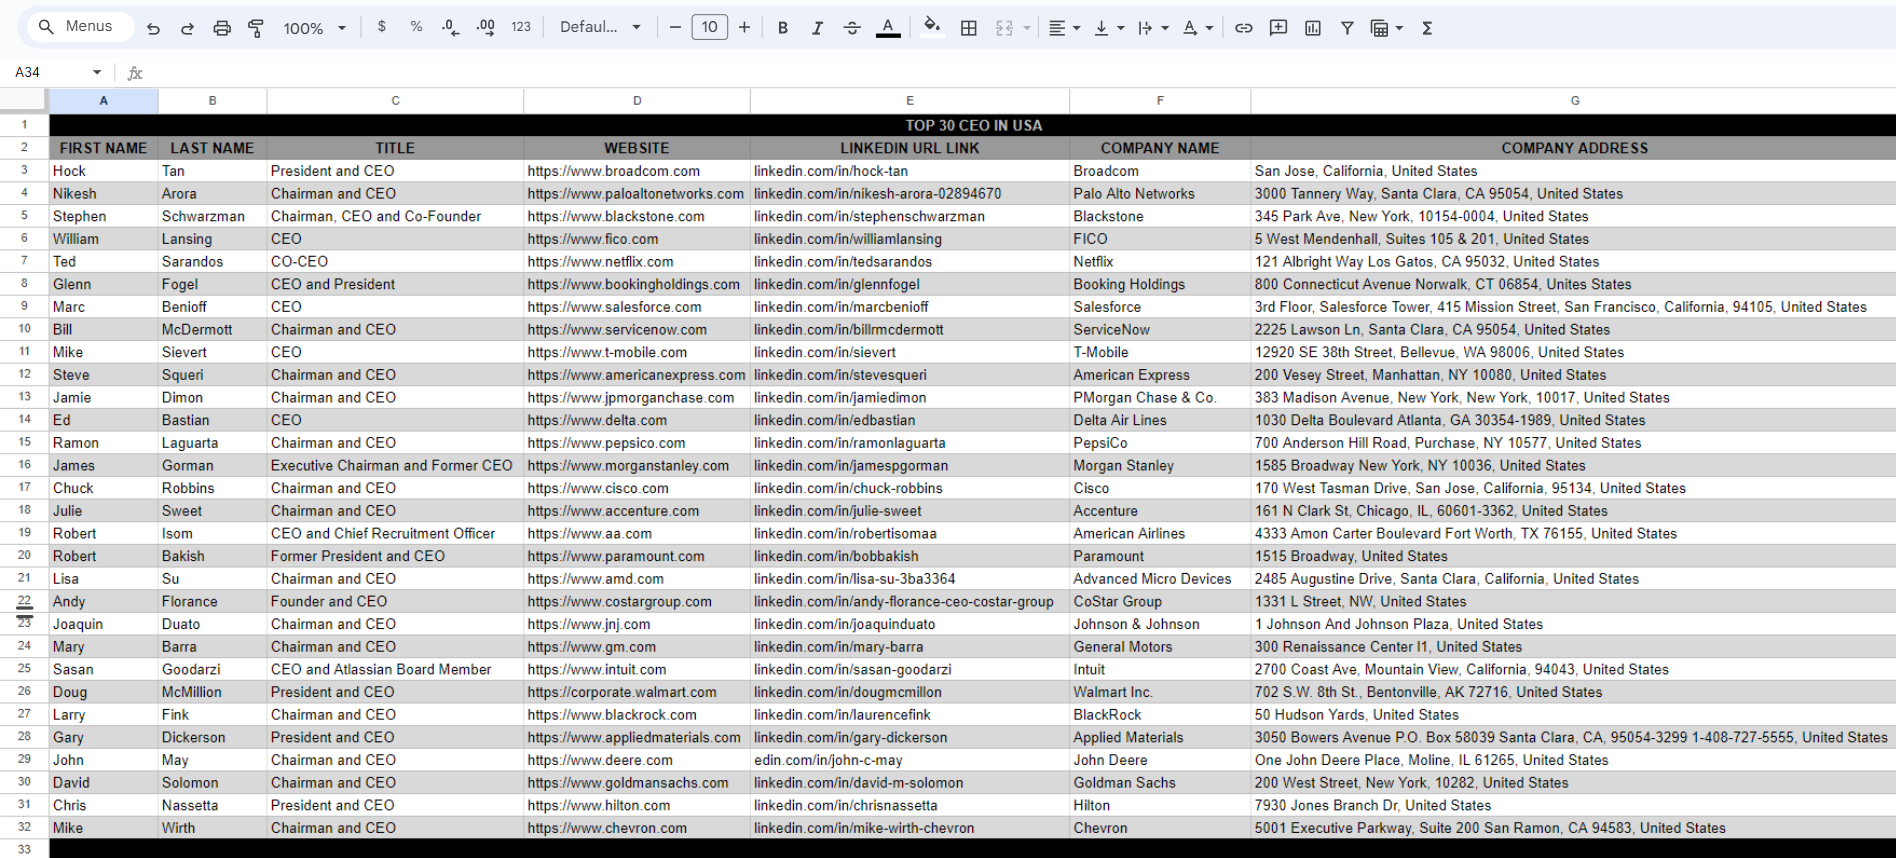
Task: Click the Print icon
Action: point(222,28)
